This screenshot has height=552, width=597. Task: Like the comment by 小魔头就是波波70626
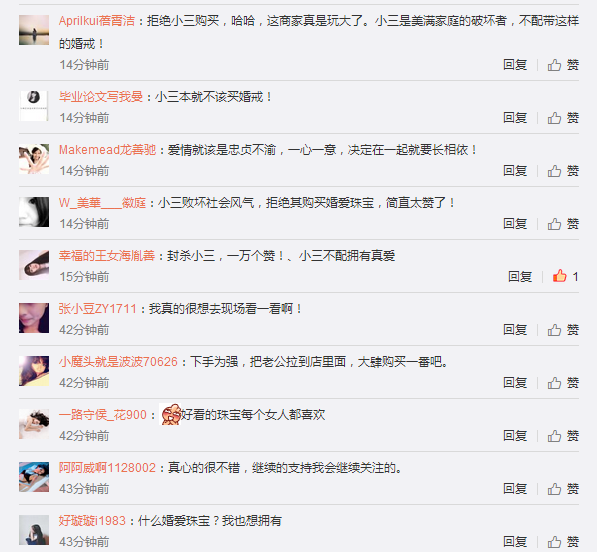[563, 383]
